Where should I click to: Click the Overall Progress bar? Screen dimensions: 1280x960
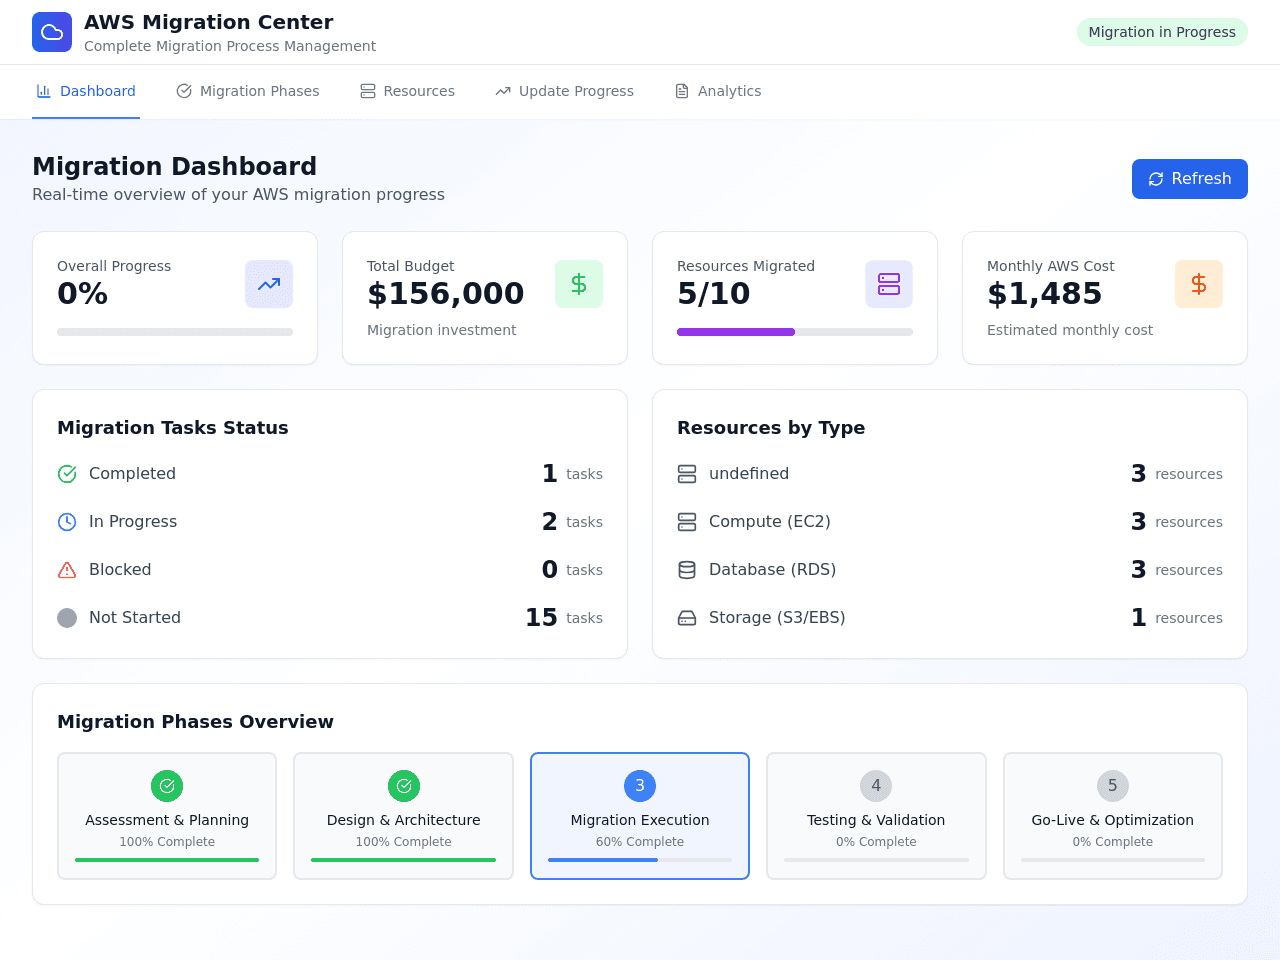click(175, 332)
